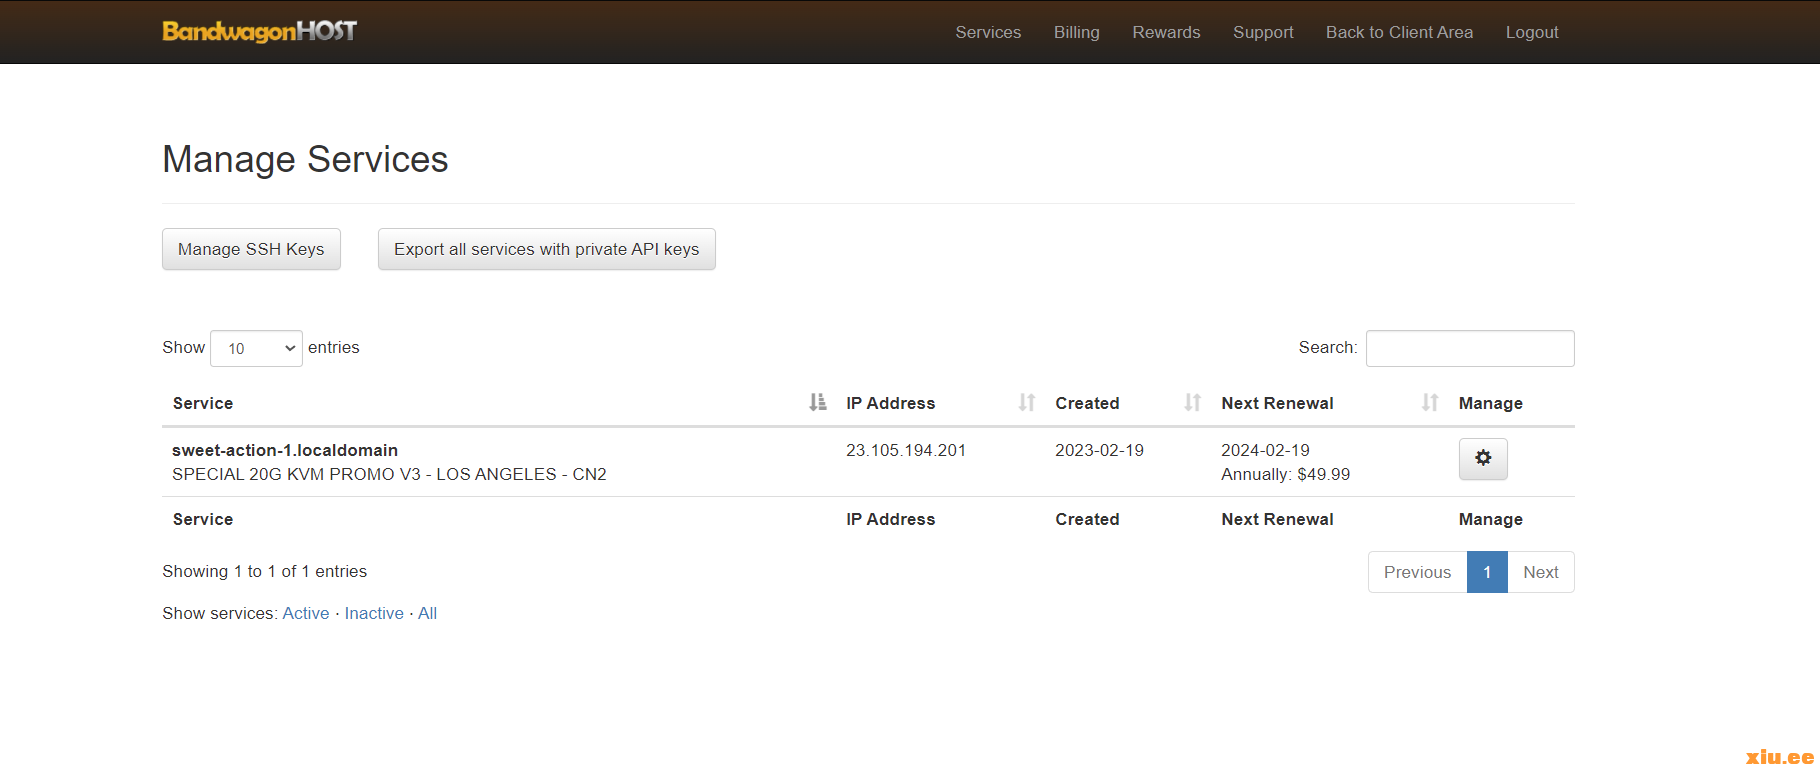Sort by Created column sort icon

[1192, 402]
